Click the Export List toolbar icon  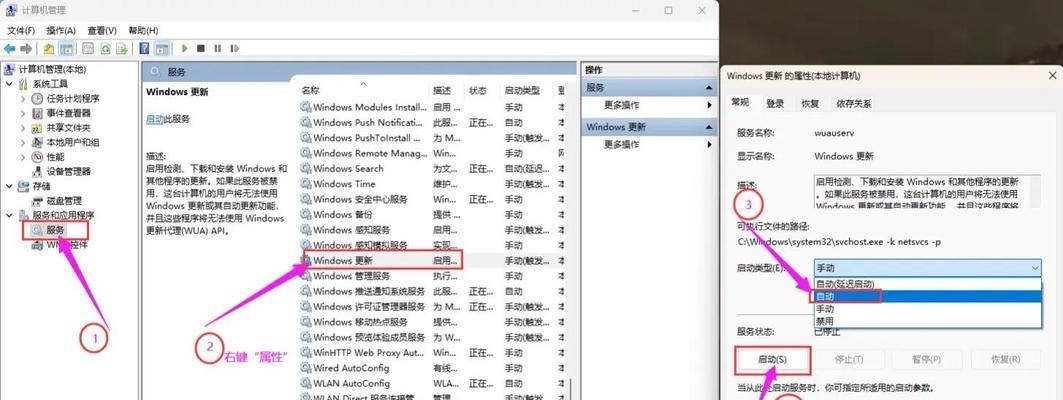tap(122, 49)
